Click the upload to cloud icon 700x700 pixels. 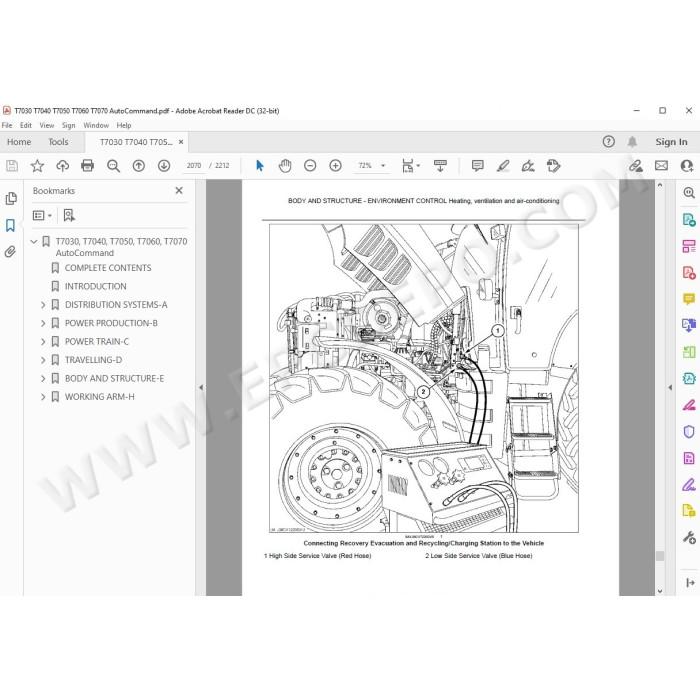point(62,166)
